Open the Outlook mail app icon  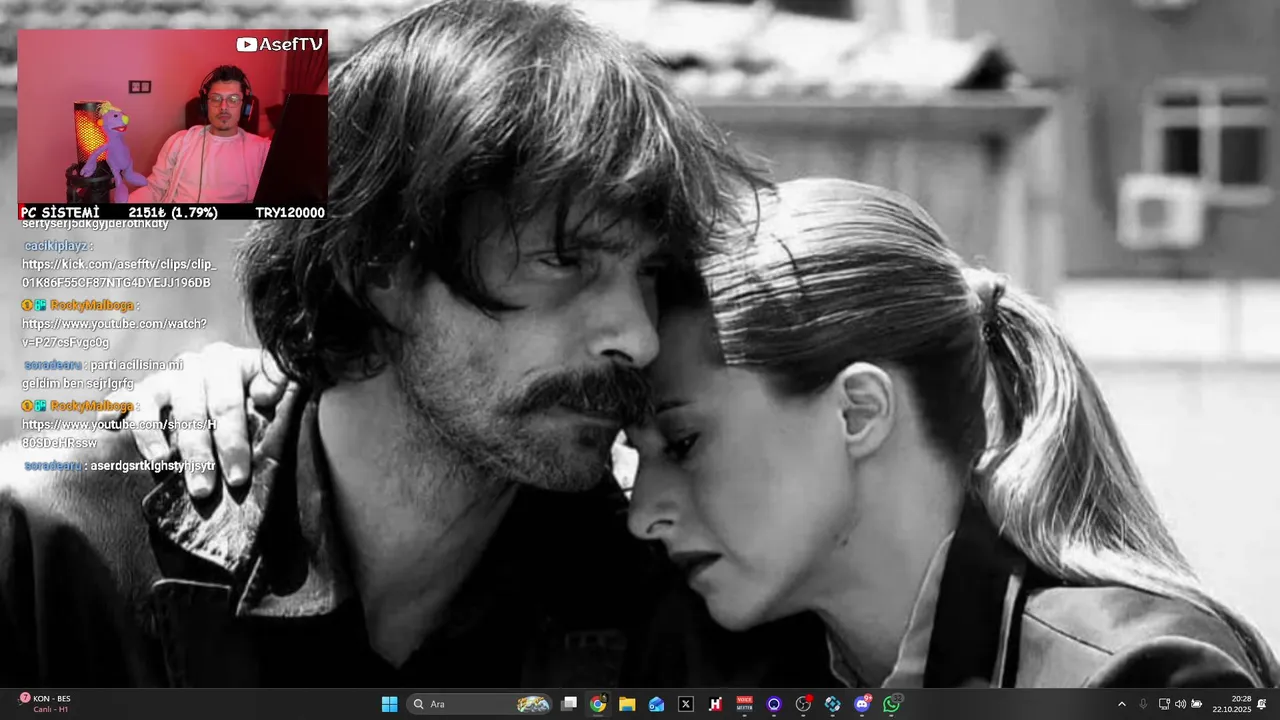pos(656,704)
